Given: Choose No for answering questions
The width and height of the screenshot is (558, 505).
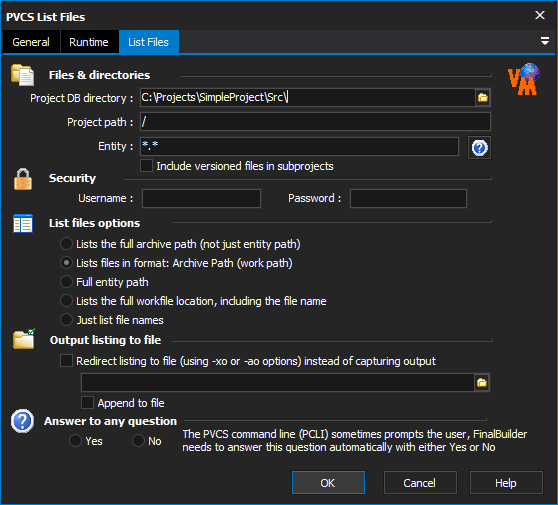Looking at the screenshot, I should 138,441.
